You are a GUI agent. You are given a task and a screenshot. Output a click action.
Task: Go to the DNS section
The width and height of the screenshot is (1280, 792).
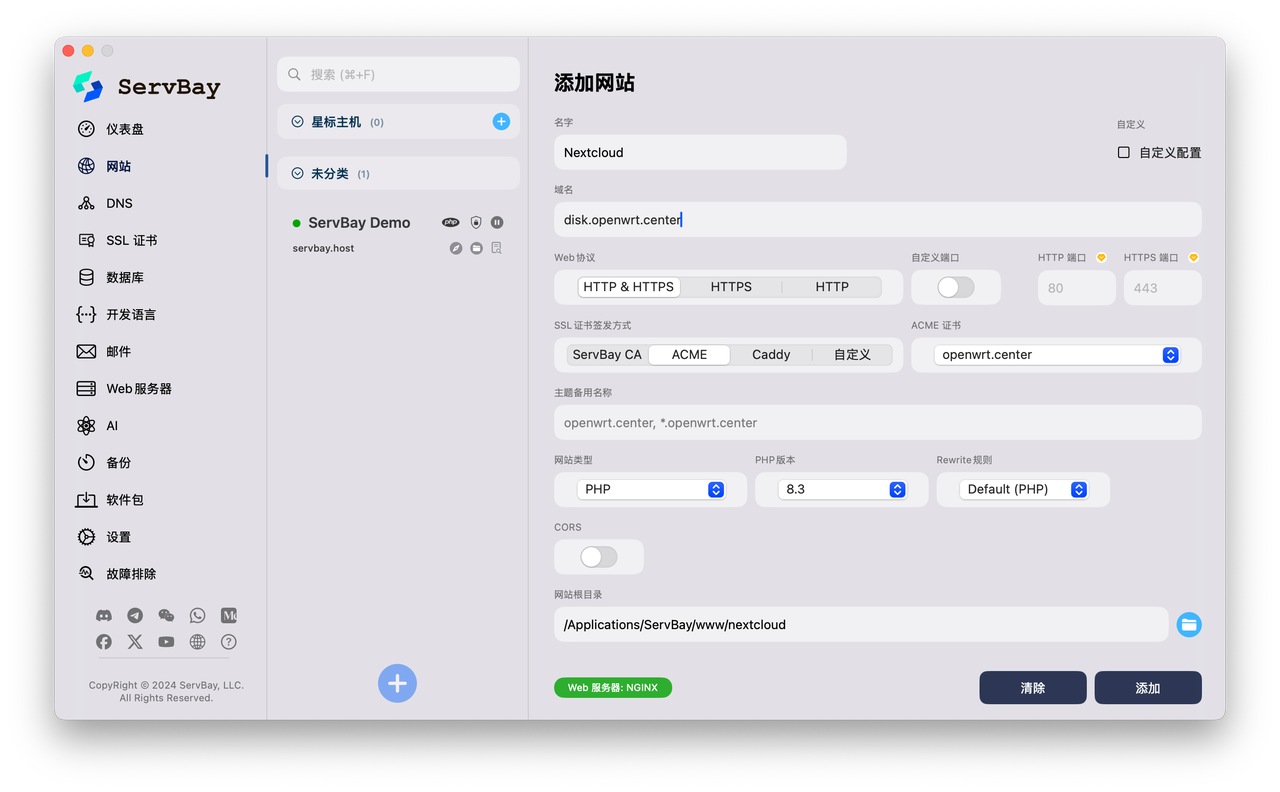[105, 203]
